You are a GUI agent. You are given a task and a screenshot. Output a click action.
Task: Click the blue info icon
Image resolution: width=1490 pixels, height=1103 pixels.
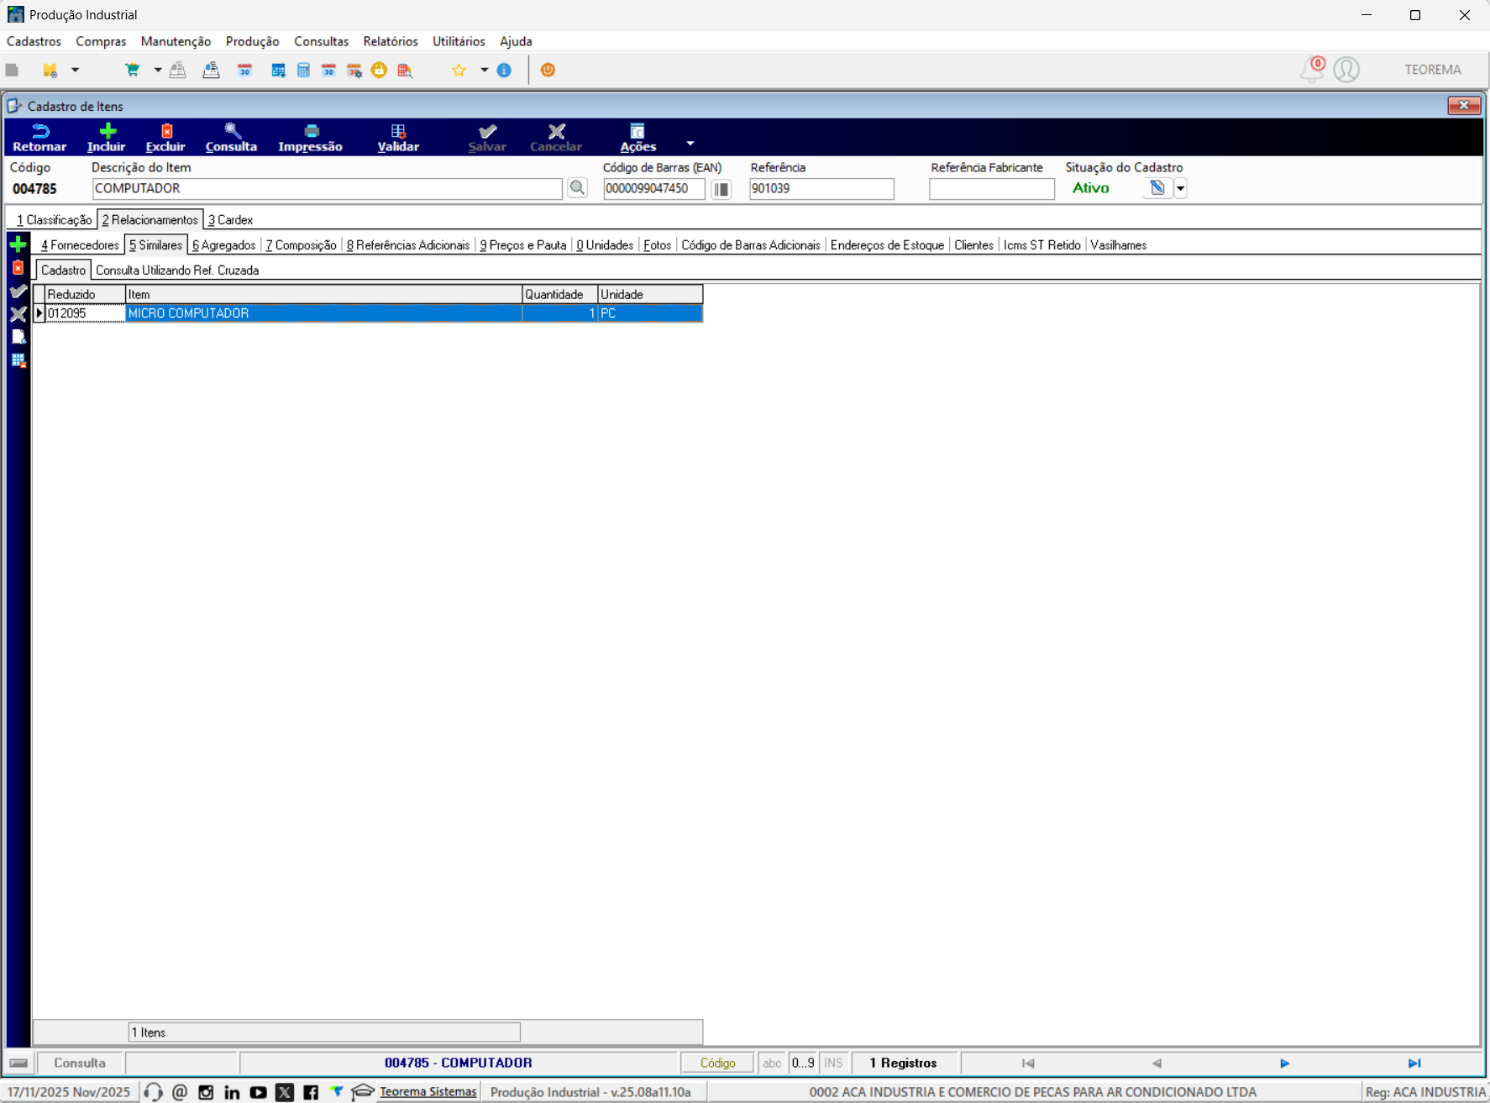click(x=504, y=70)
